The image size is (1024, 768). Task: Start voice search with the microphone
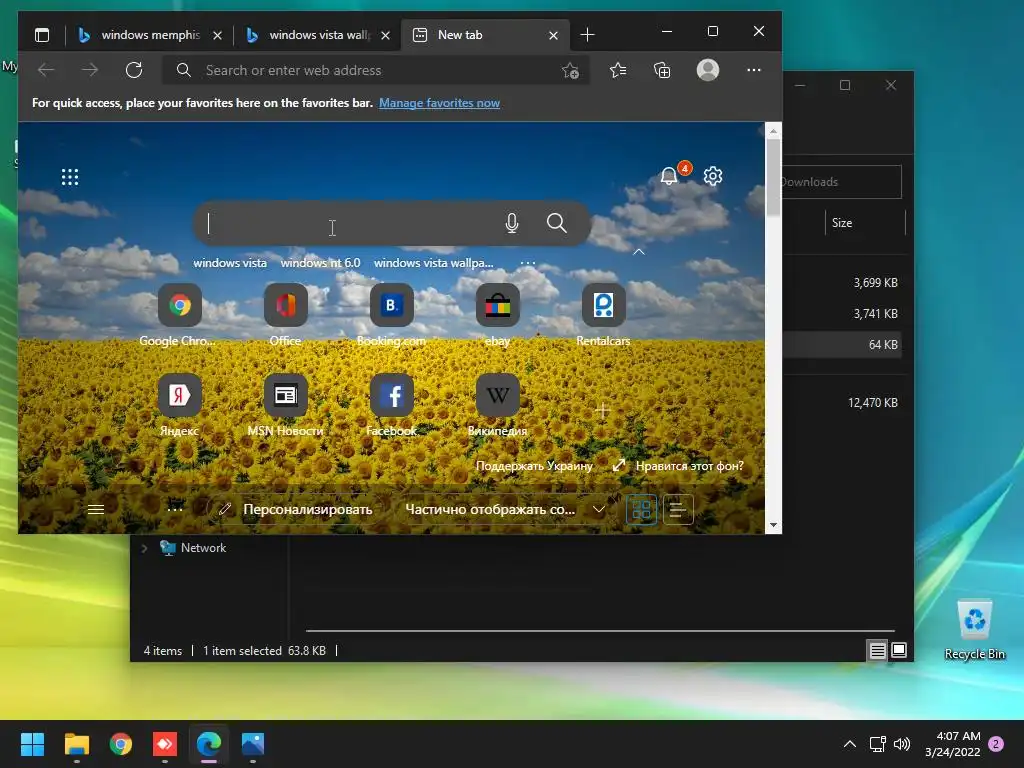click(512, 223)
